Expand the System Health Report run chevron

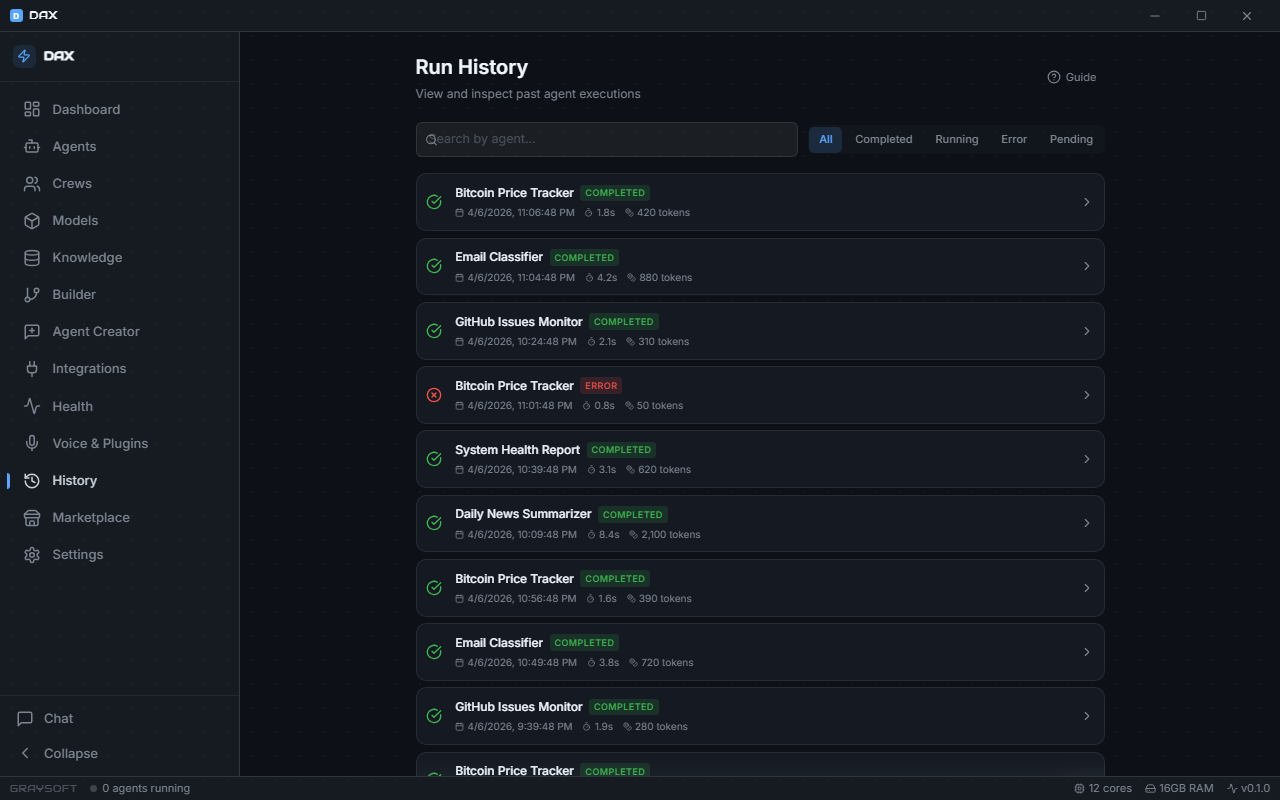click(x=1087, y=459)
